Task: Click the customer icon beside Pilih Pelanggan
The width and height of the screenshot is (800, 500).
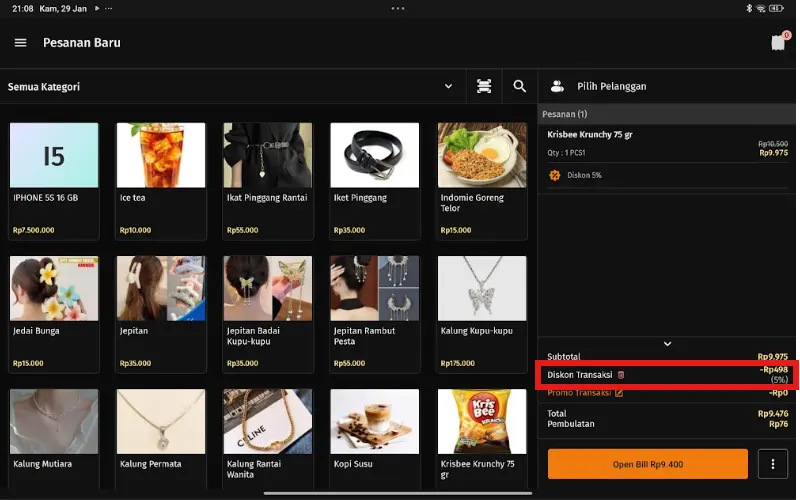Action: pos(557,87)
